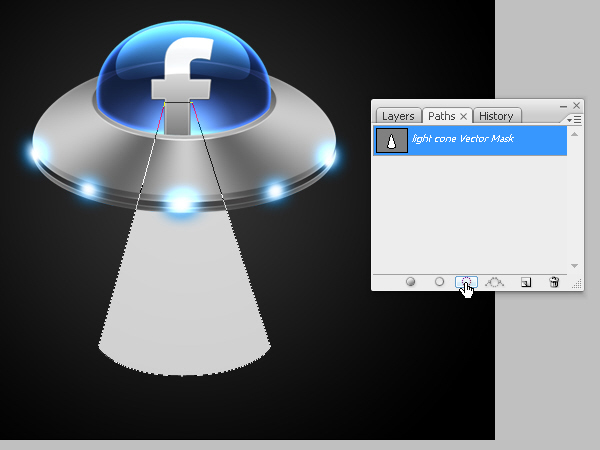
Task: Click the panel scrollbar down arrow
Action: [x=574, y=266]
